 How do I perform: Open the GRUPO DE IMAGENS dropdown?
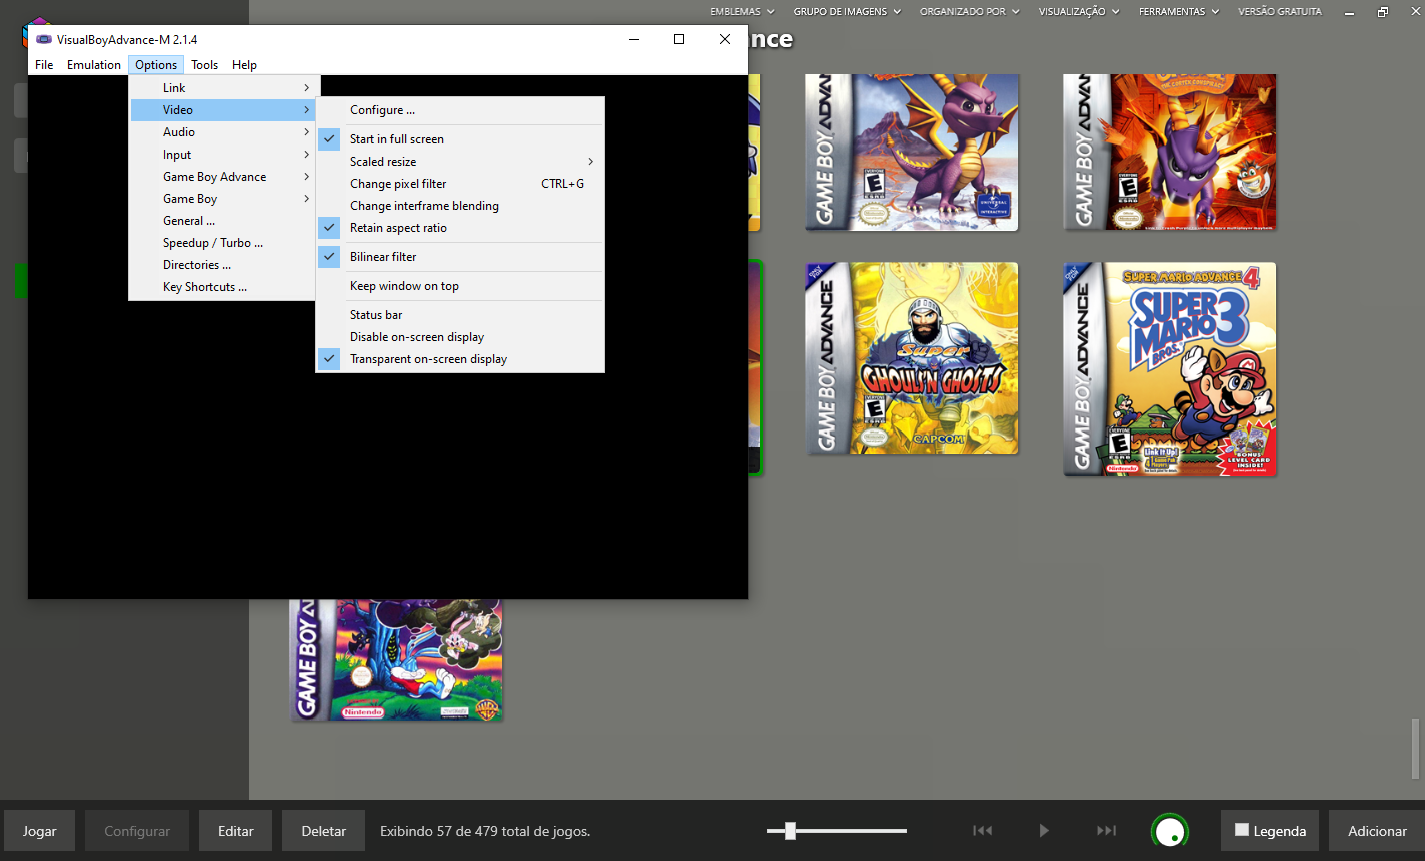(847, 12)
